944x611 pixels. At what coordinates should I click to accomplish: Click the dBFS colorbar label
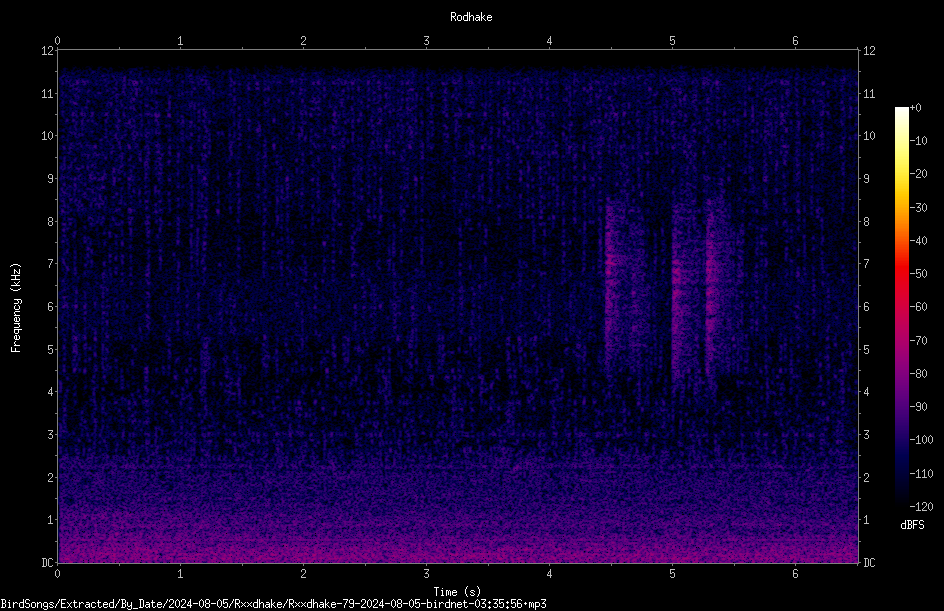[912, 525]
